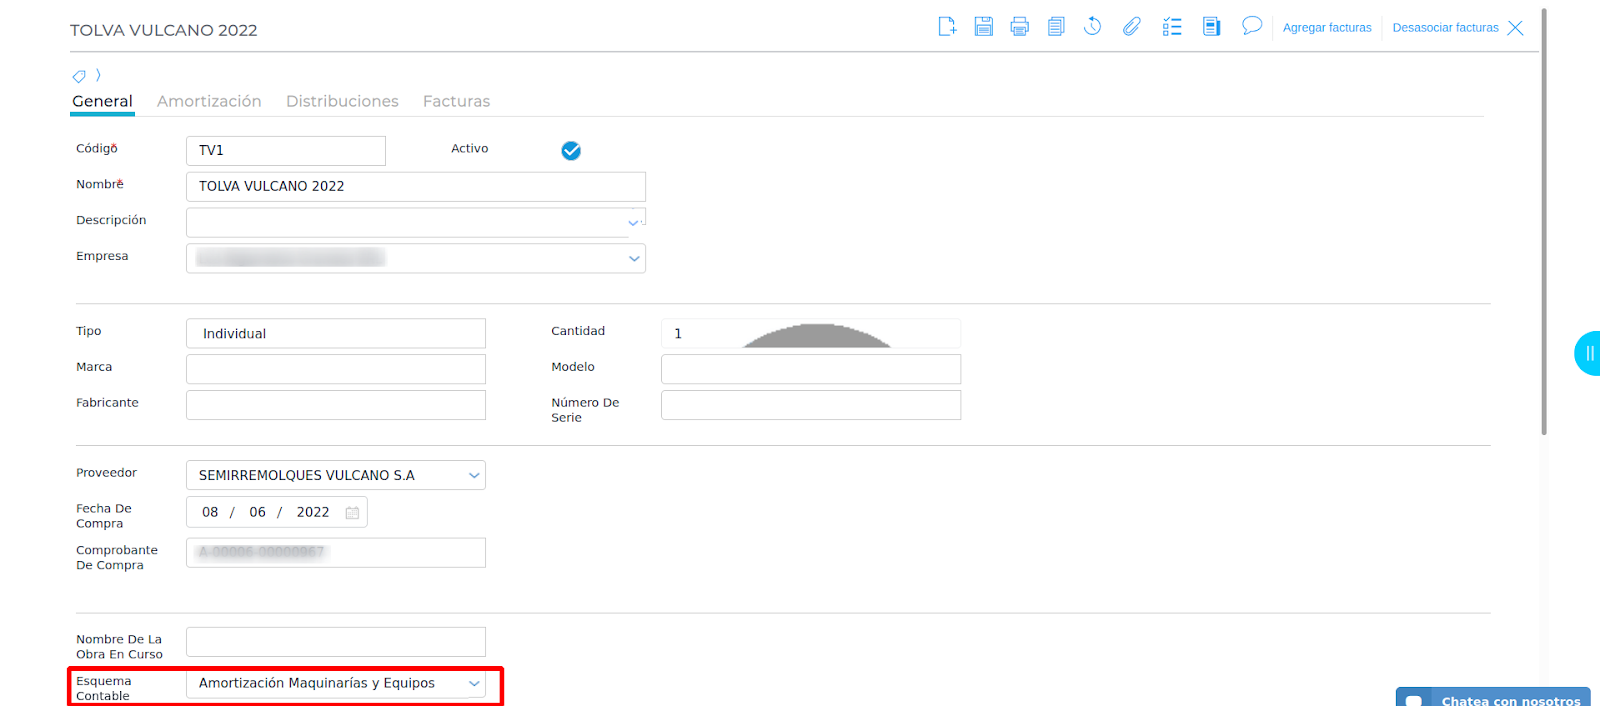Click the copy document icon

pyautogui.click(x=1056, y=27)
